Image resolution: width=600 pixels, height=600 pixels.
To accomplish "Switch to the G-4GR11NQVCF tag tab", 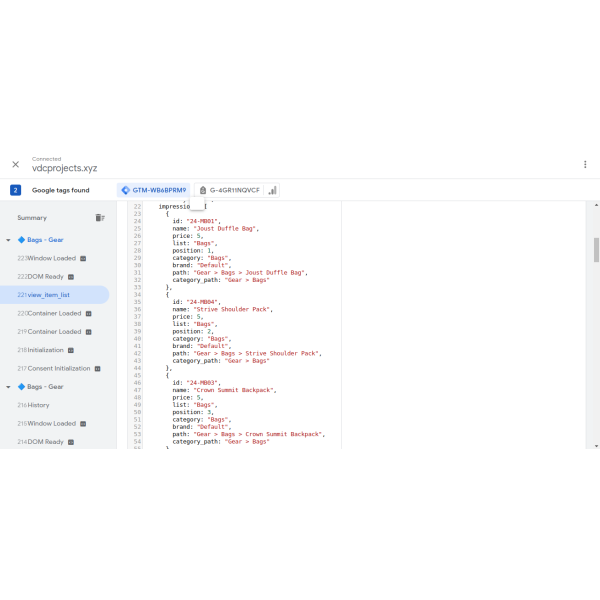I will 229,190.
